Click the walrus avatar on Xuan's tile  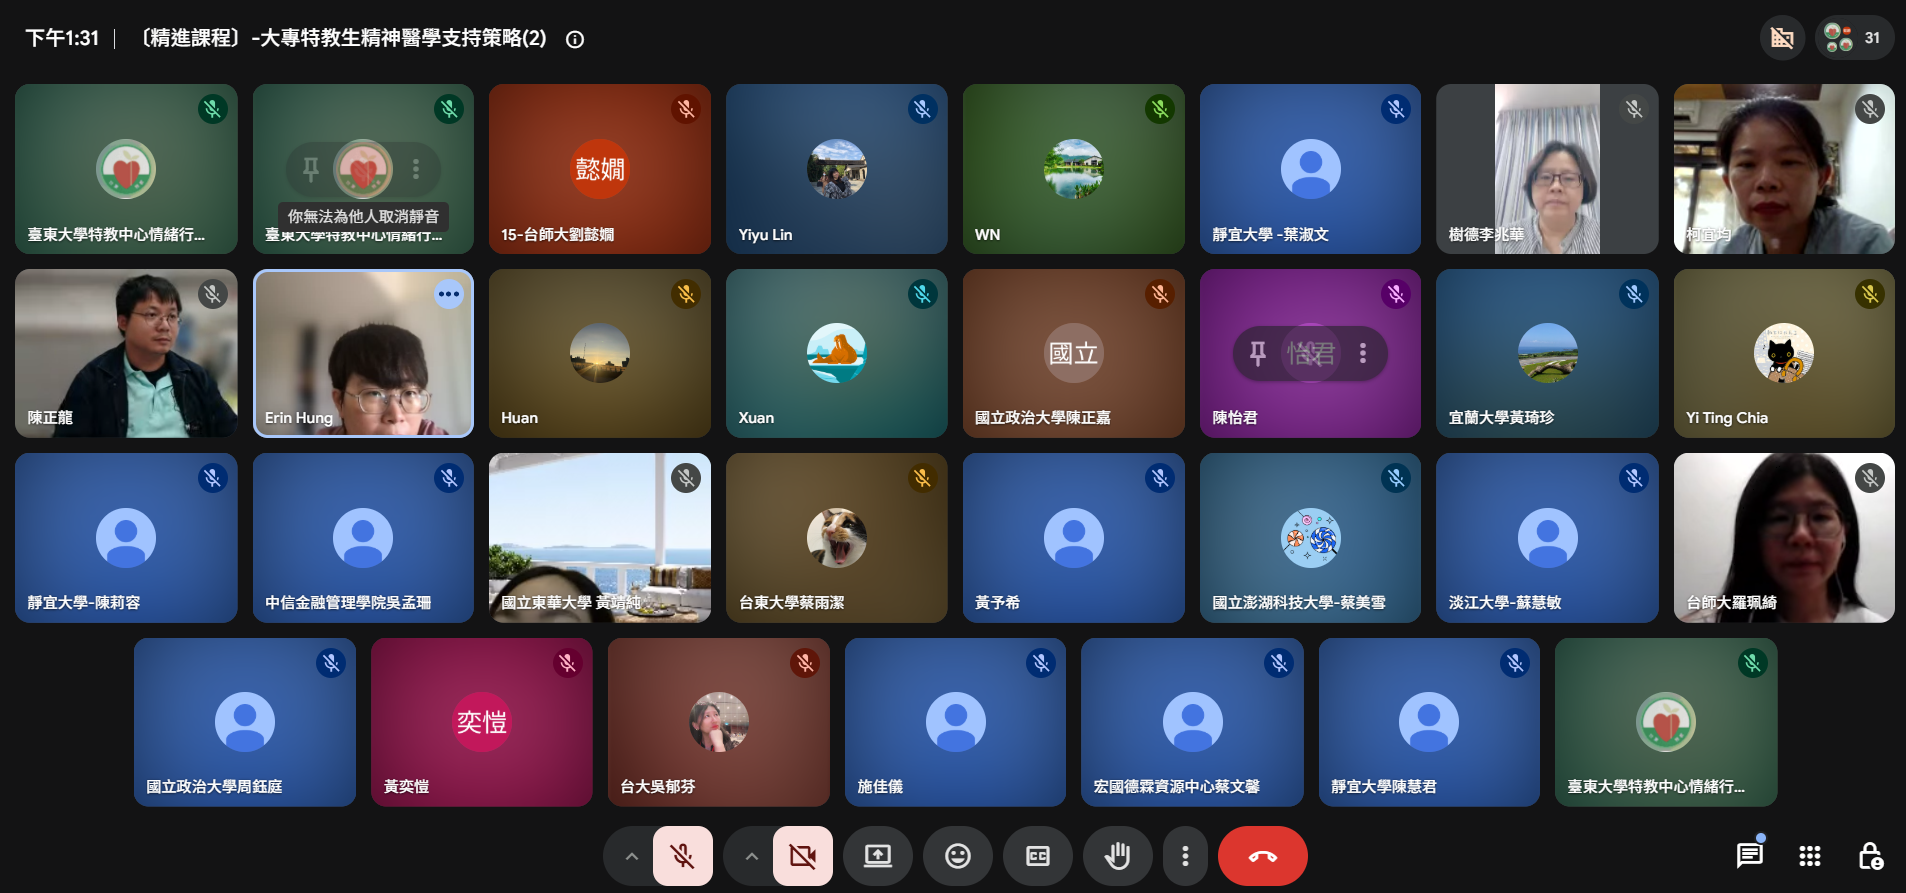837,353
